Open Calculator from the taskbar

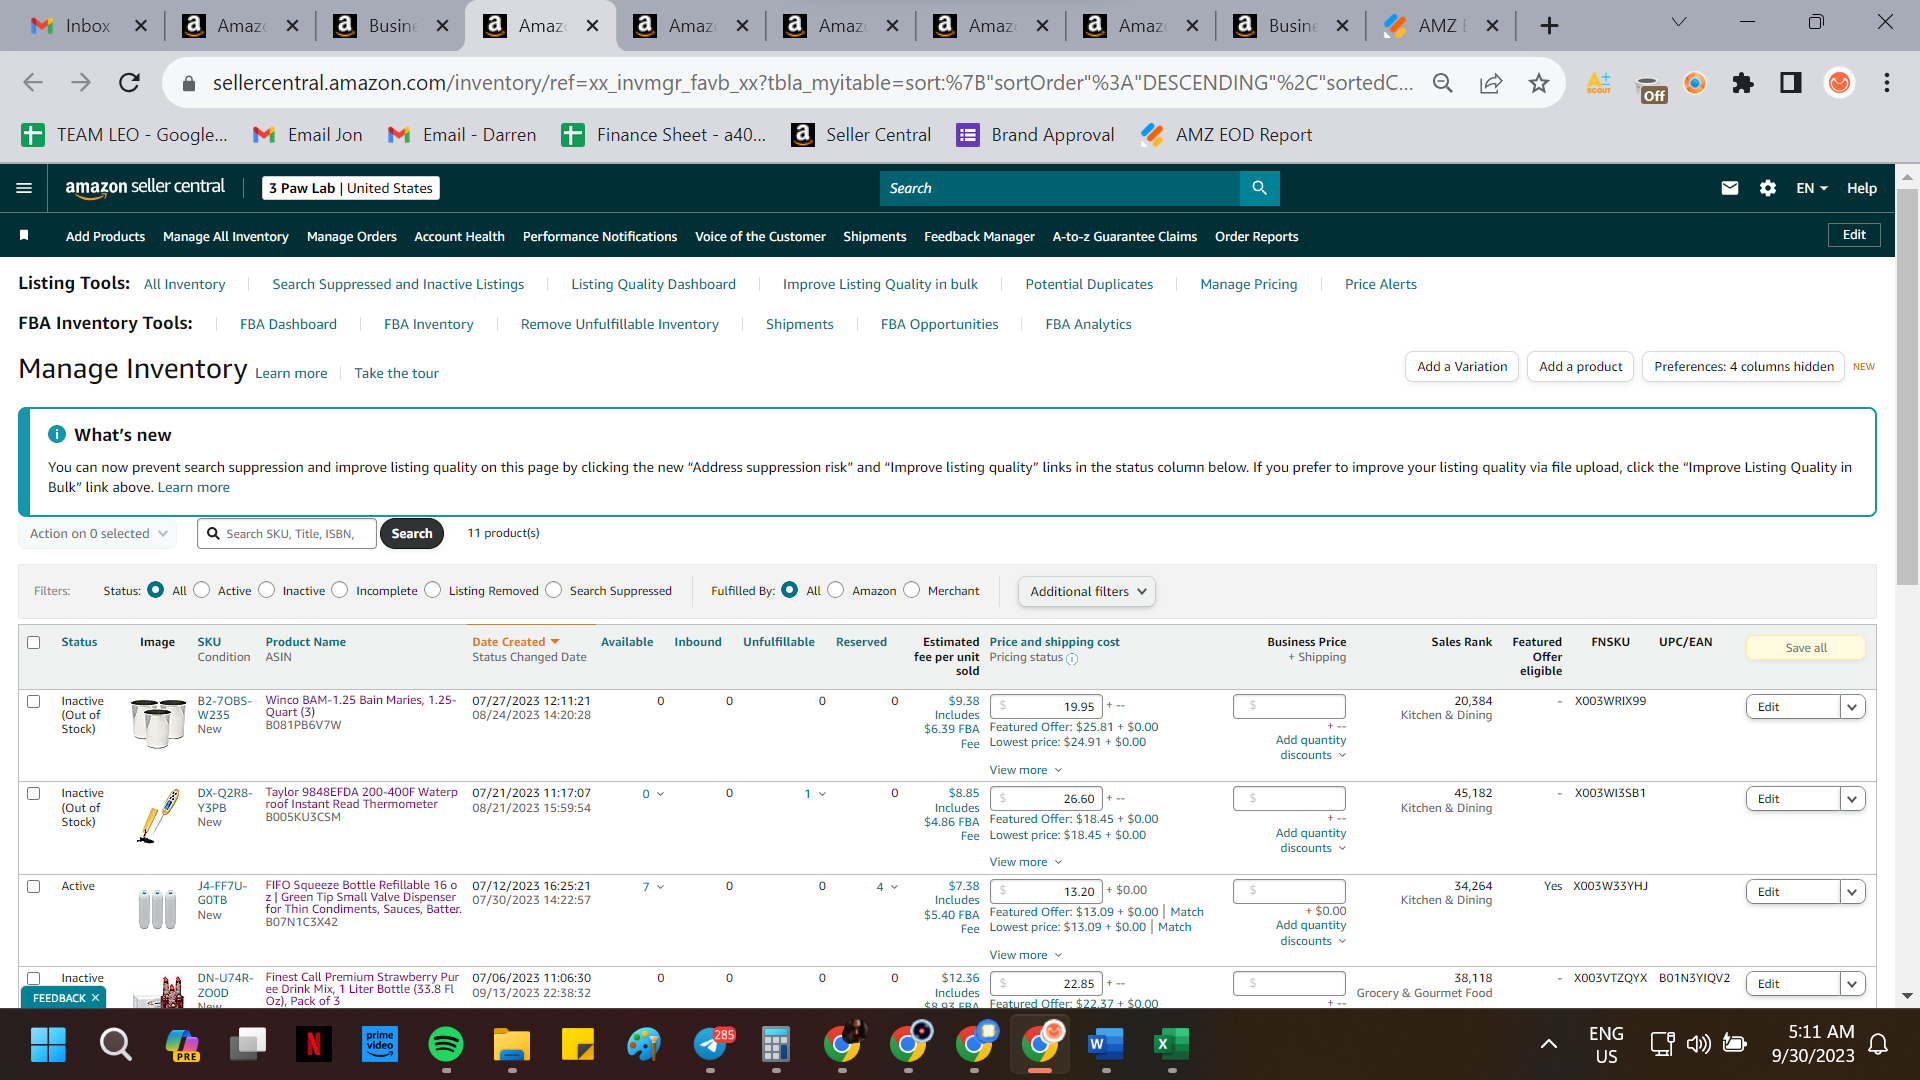click(x=775, y=1044)
